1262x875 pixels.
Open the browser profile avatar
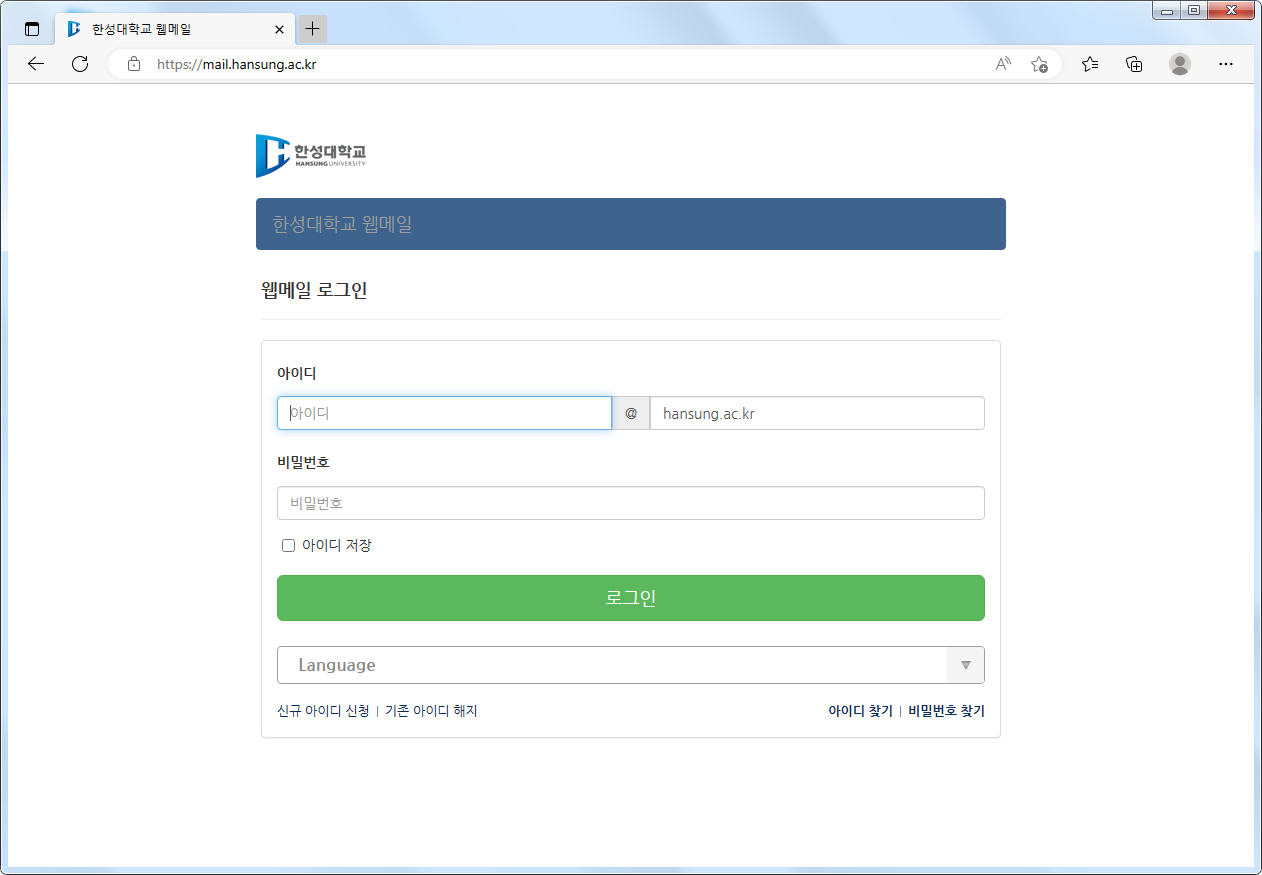coord(1180,64)
